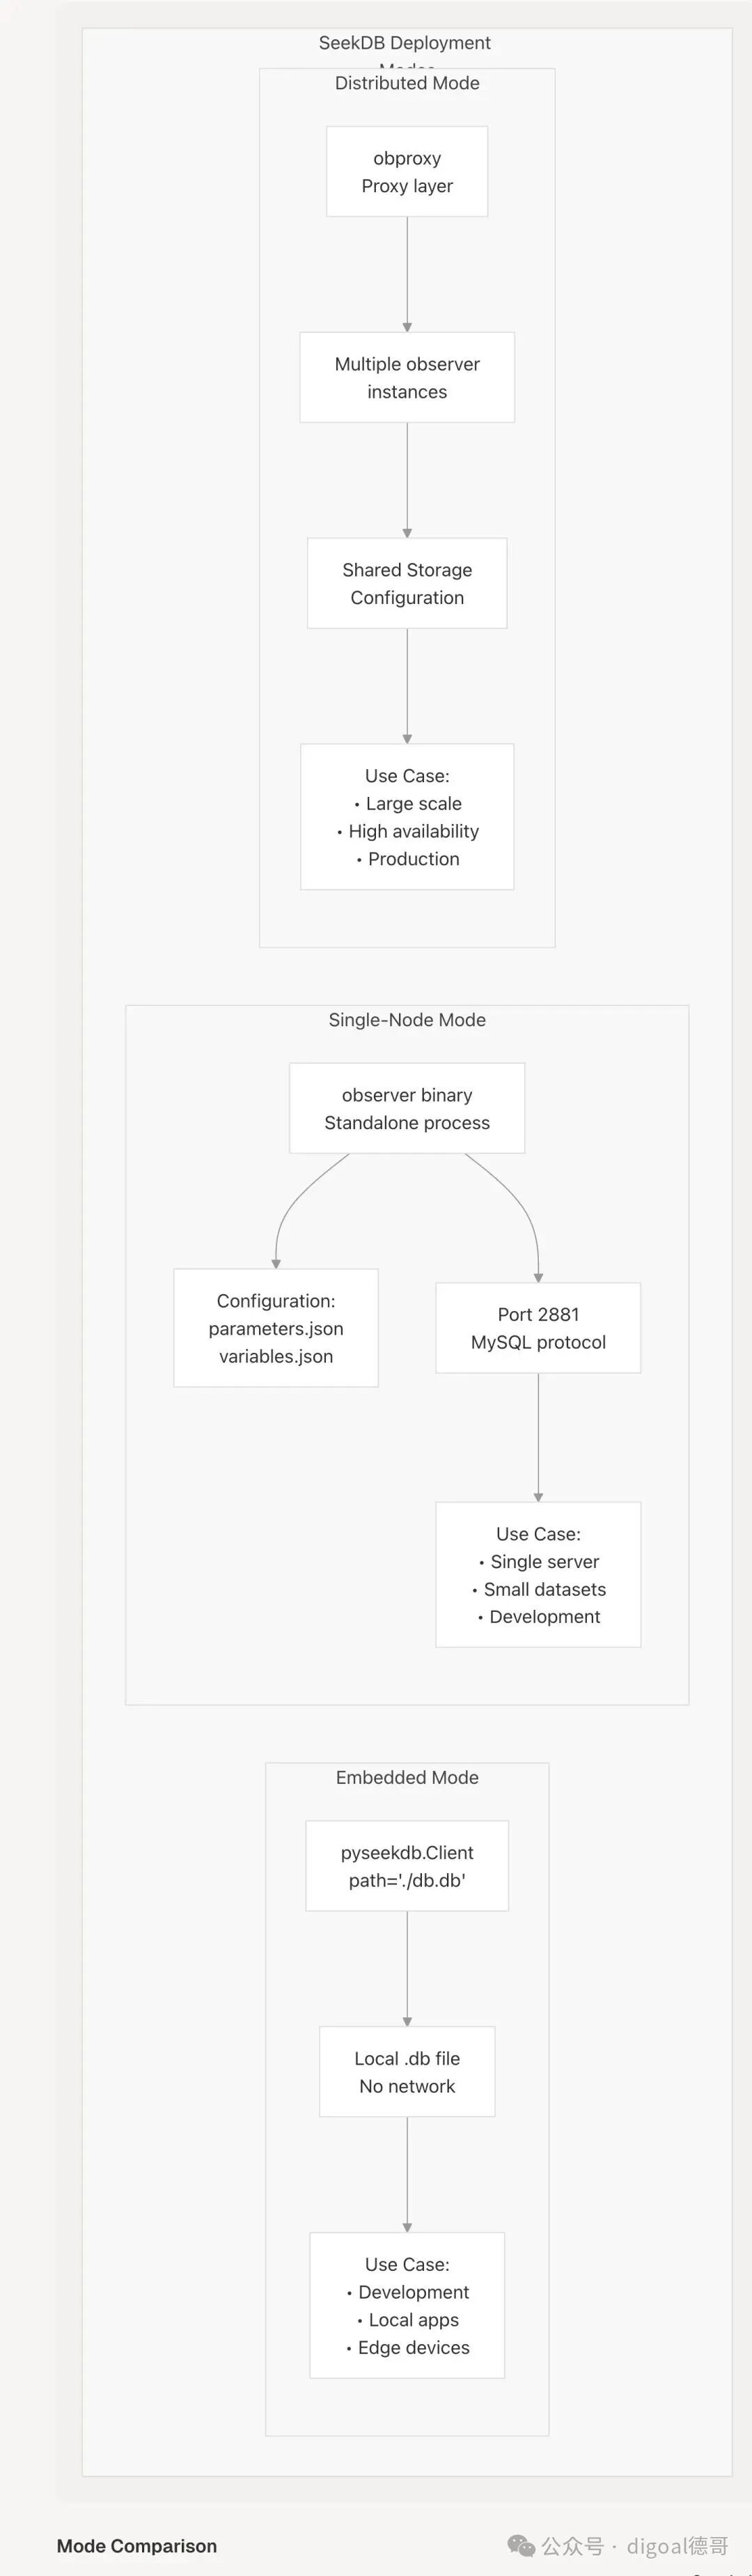This screenshot has width=752, height=2576.
Task: Select the "Local .db file No network" node
Action: pos(407,2071)
